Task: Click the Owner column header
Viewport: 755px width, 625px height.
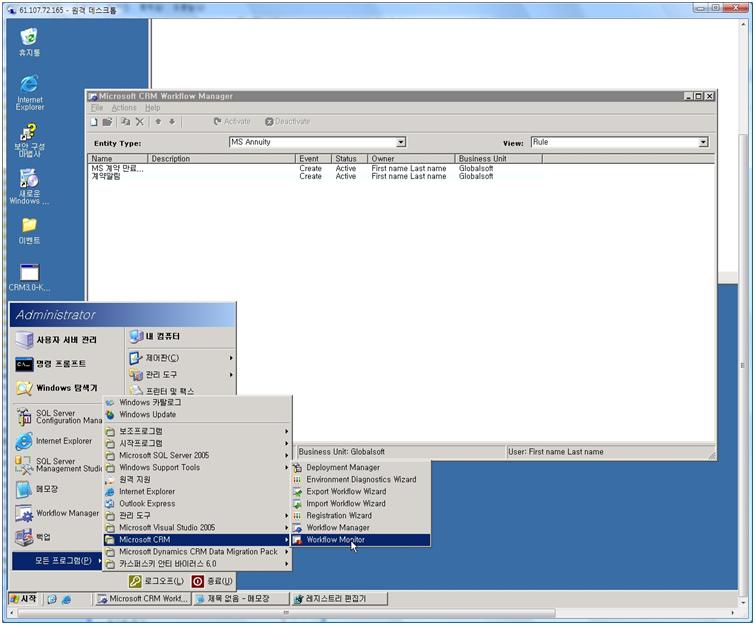Action: (411, 158)
